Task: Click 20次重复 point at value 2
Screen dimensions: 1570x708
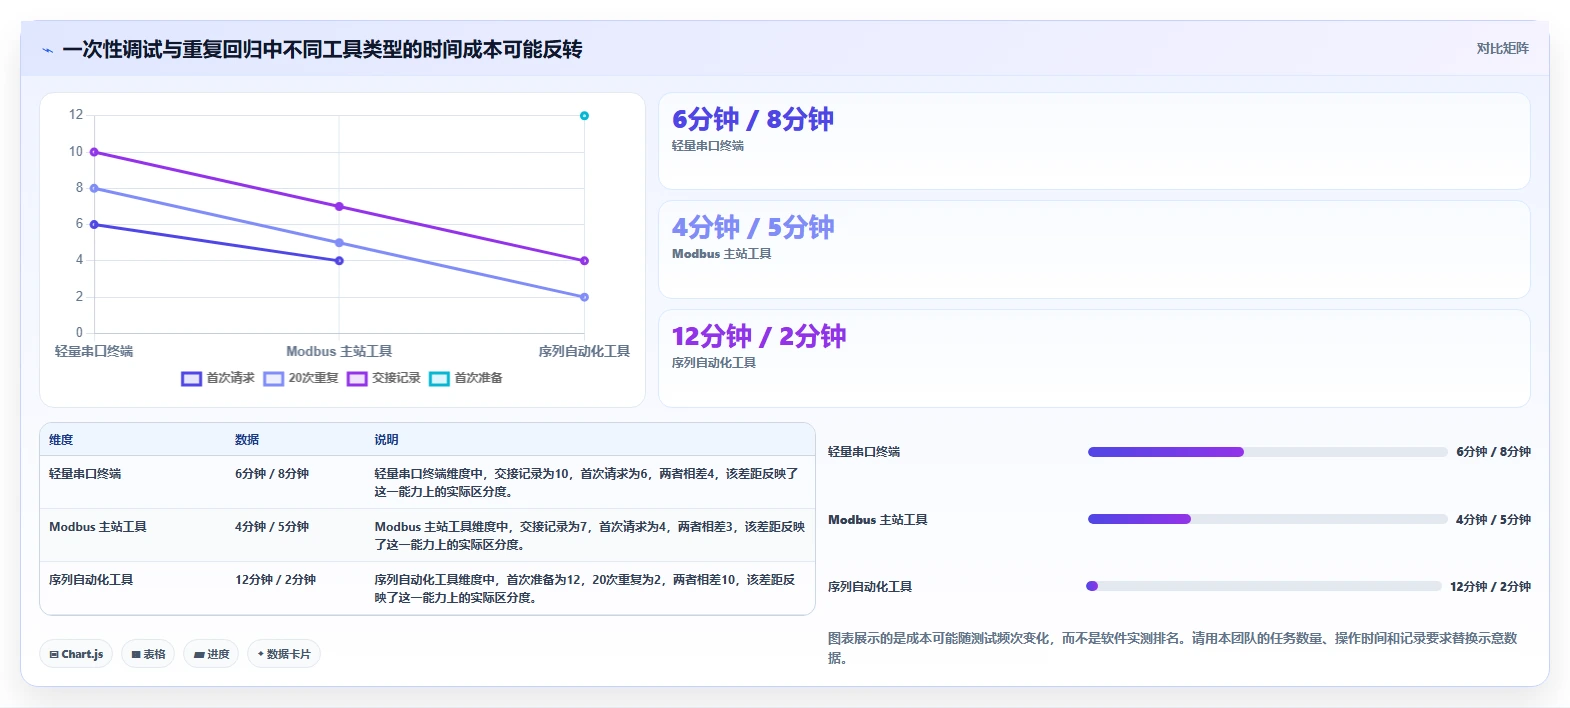Action: click(x=584, y=297)
